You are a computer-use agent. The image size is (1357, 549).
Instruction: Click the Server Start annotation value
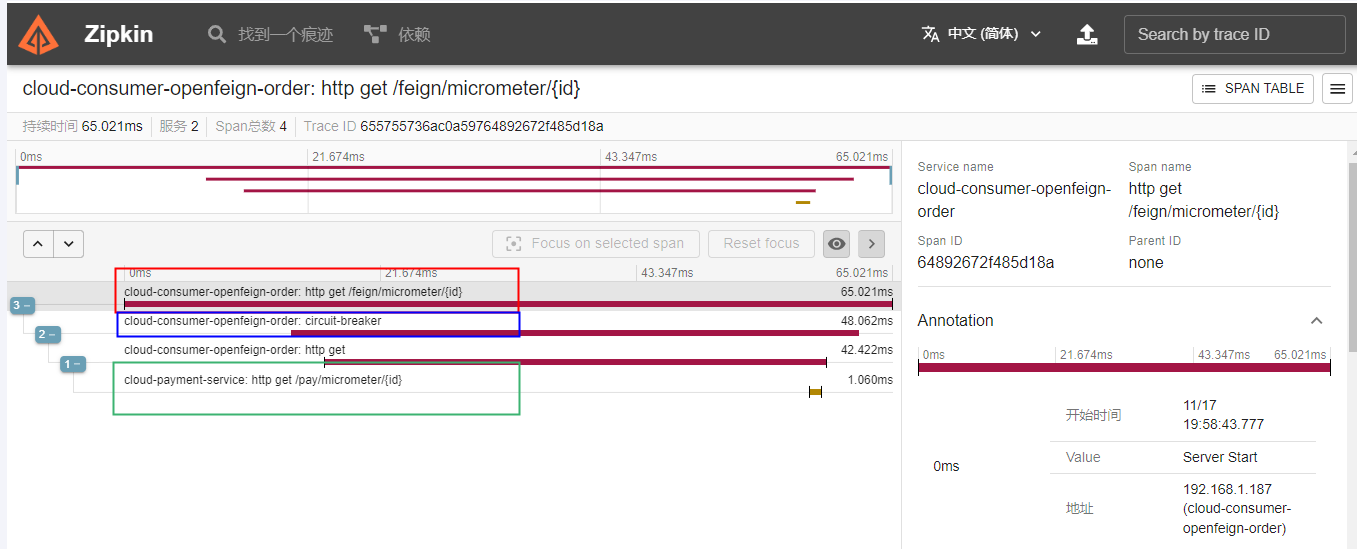pyautogui.click(x=1222, y=457)
